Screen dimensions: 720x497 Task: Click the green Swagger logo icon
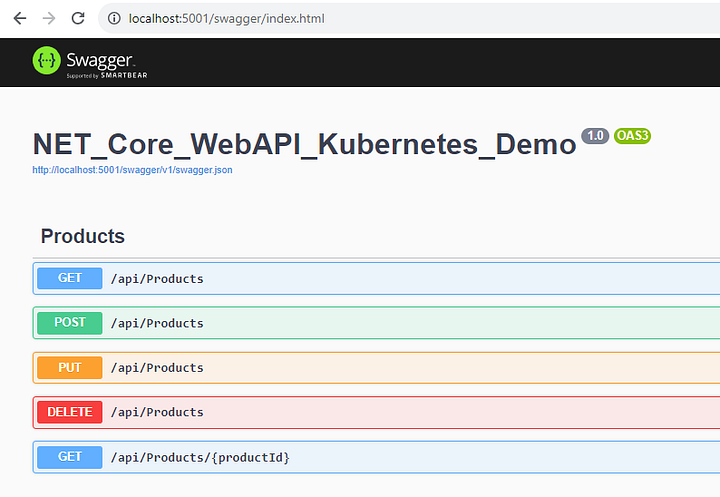pos(46,60)
